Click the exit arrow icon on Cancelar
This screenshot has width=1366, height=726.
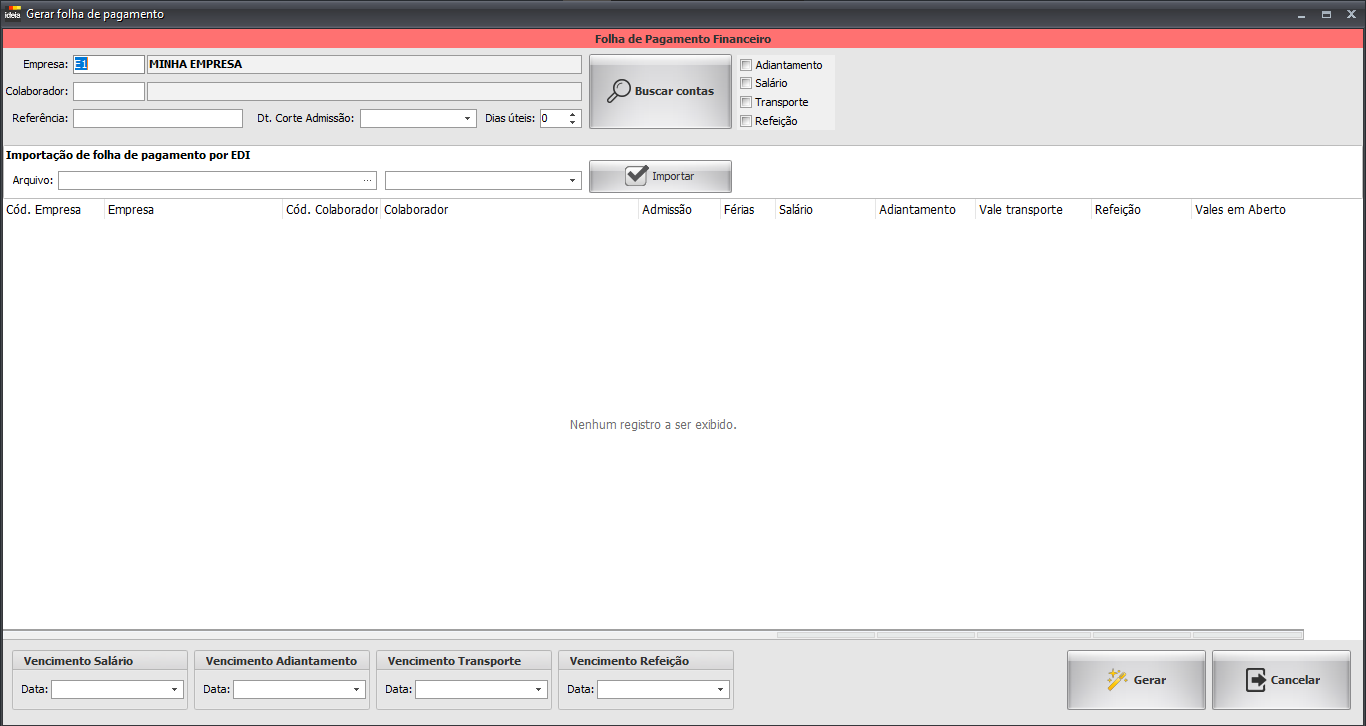click(x=1256, y=680)
